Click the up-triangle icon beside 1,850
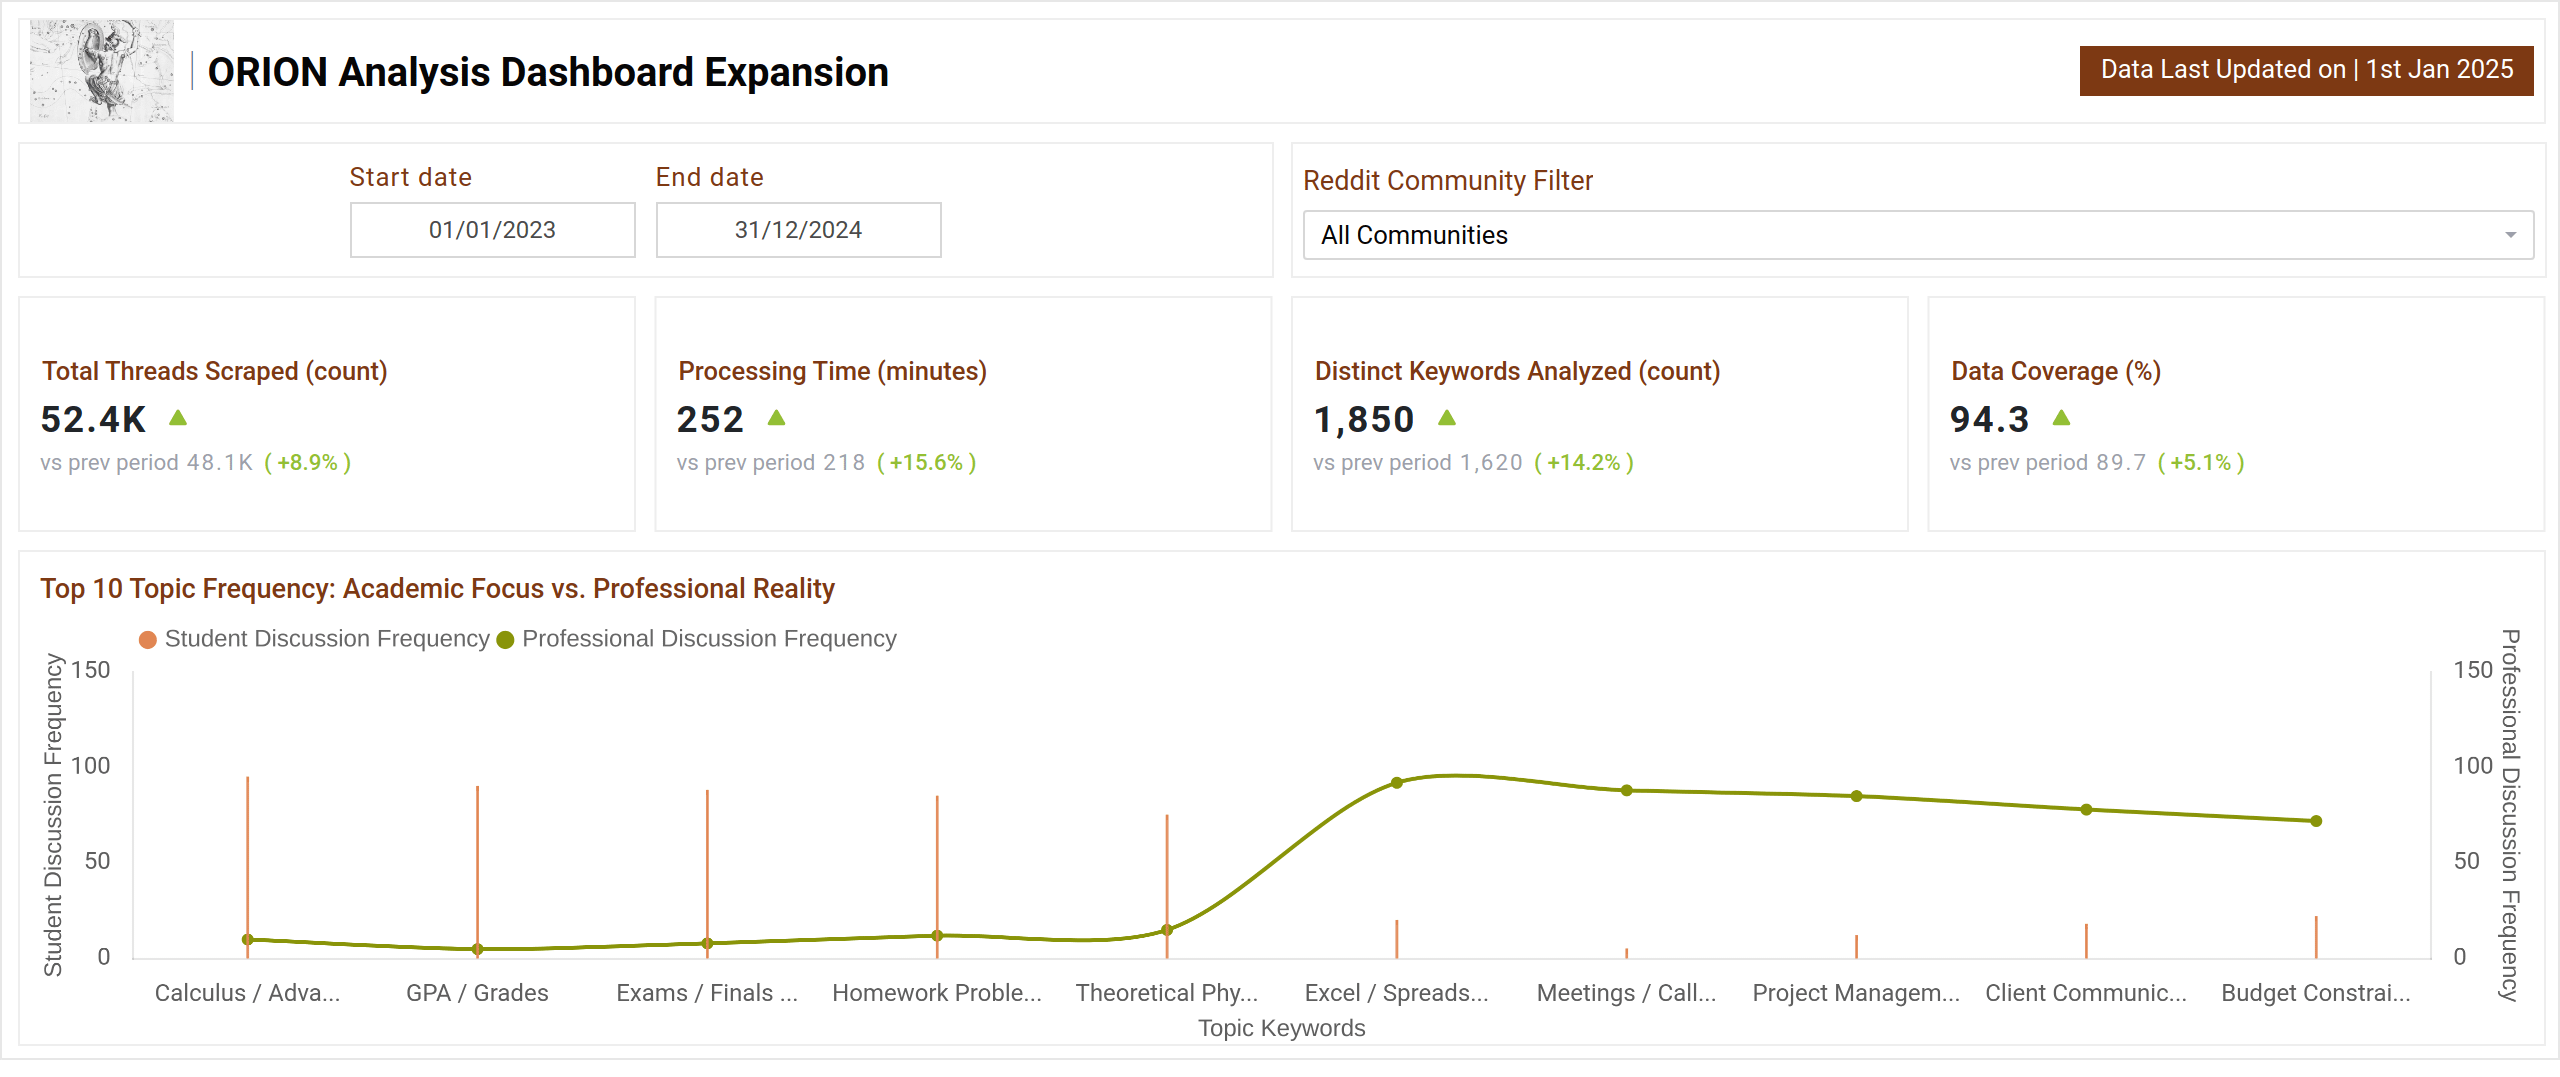Image resolution: width=2560 pixels, height=1077 pixels. point(1447,418)
